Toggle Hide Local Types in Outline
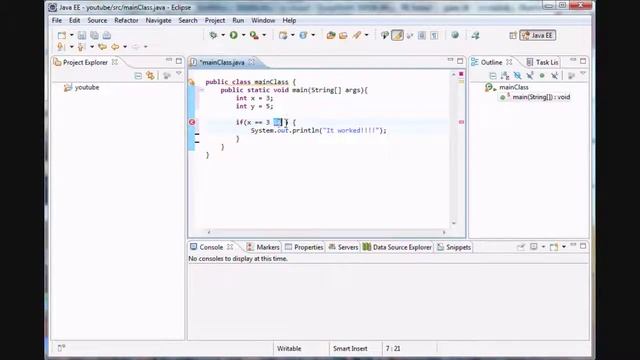640x360 pixels. (x=554, y=76)
